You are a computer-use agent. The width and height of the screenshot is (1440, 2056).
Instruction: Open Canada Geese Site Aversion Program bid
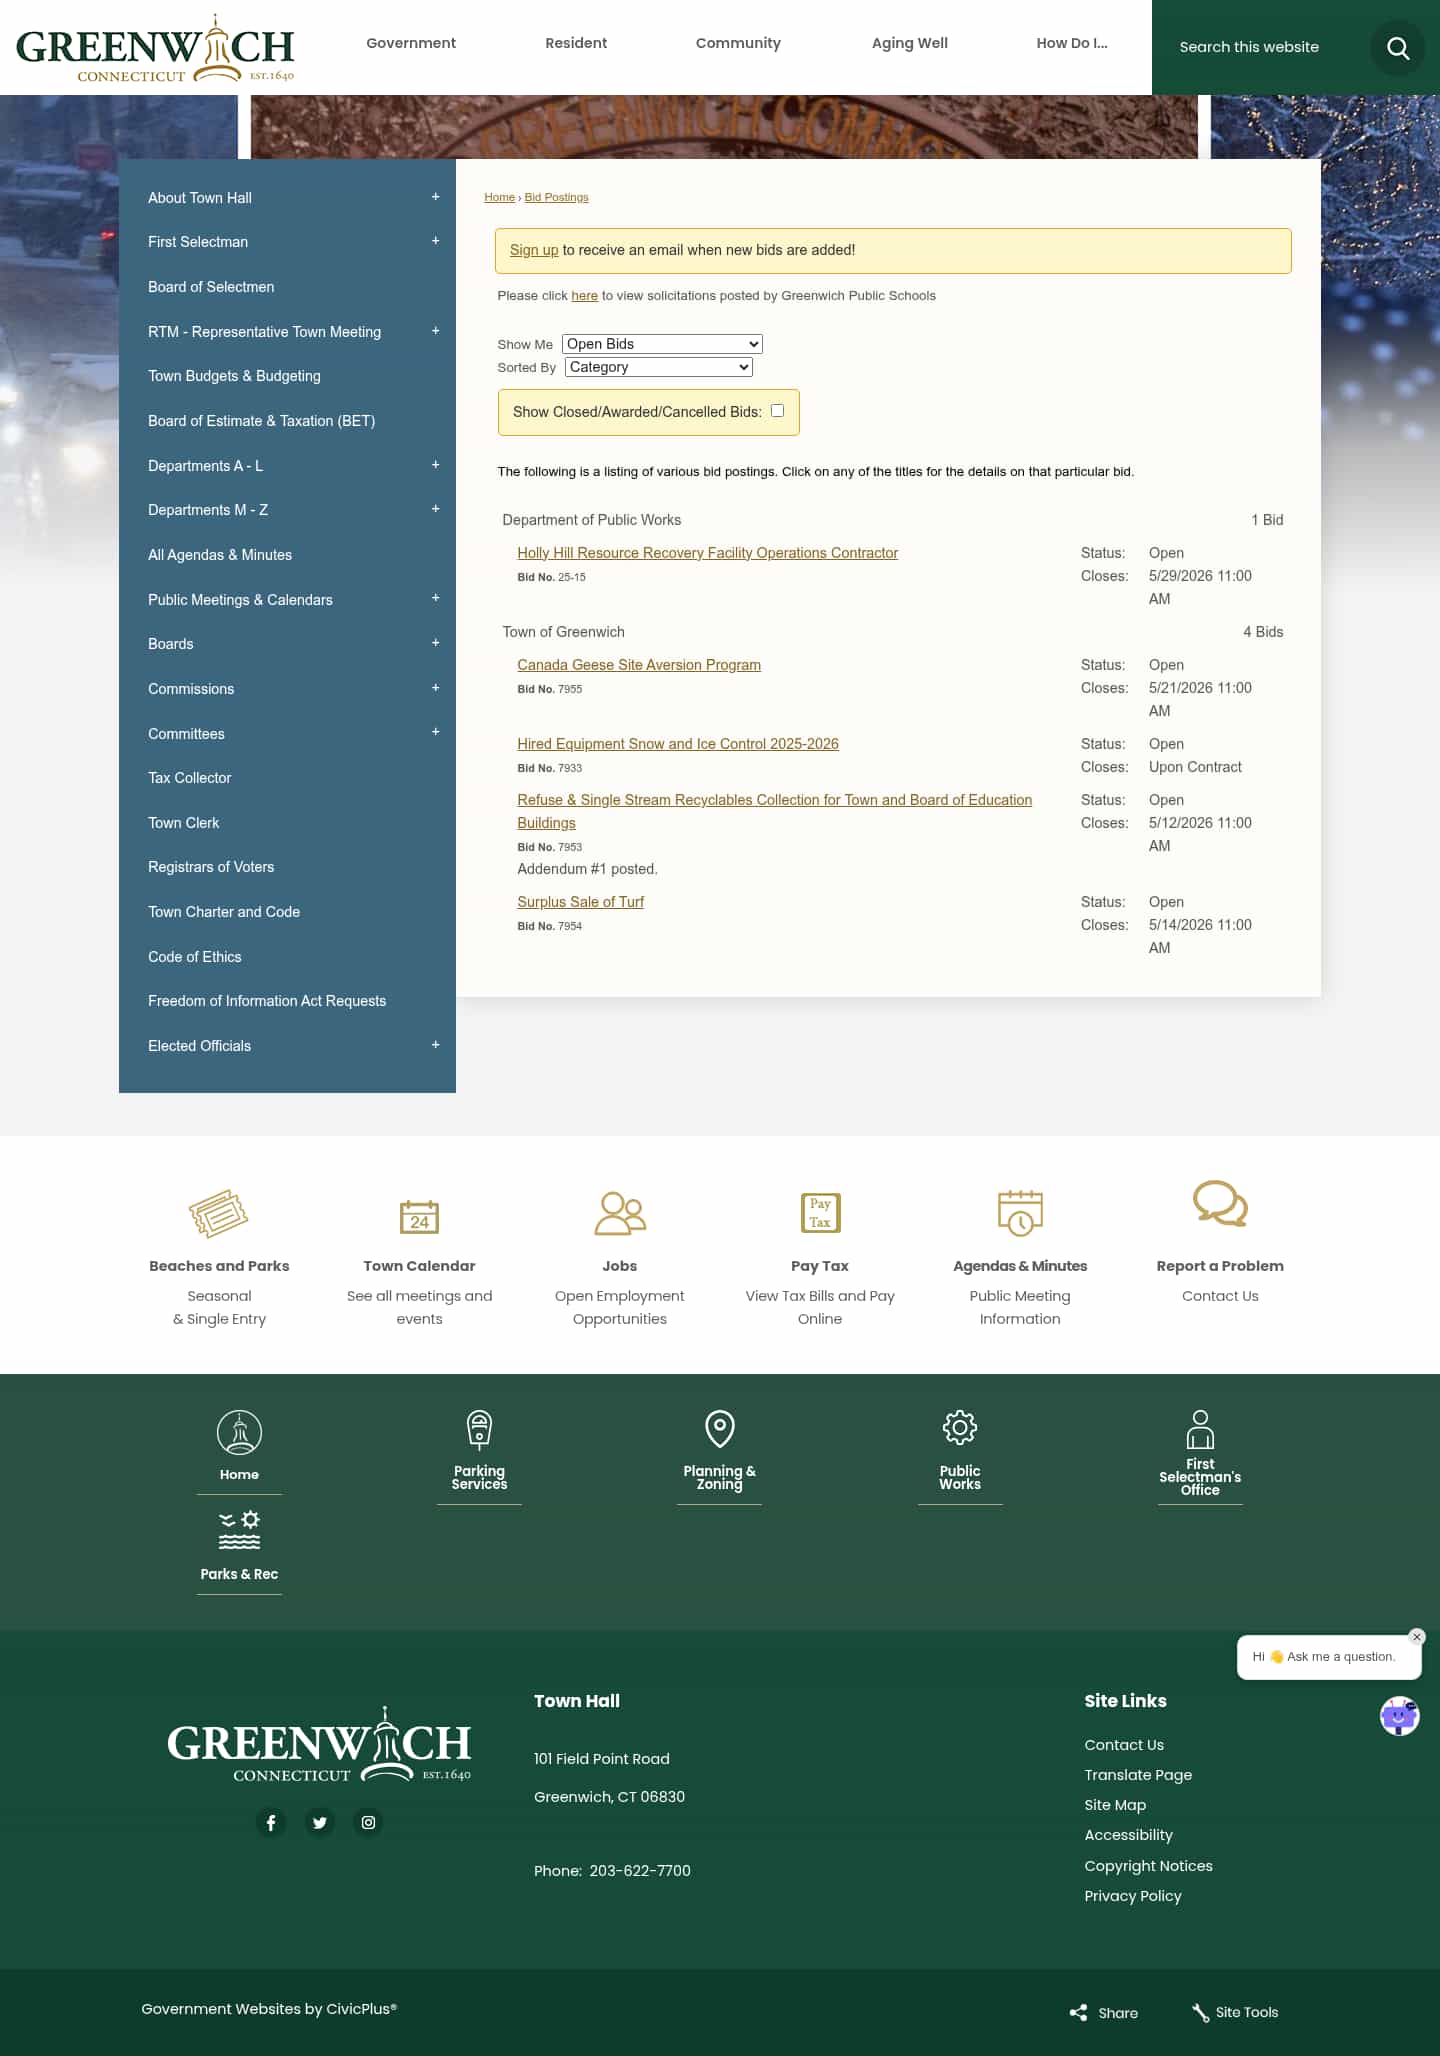coord(639,665)
